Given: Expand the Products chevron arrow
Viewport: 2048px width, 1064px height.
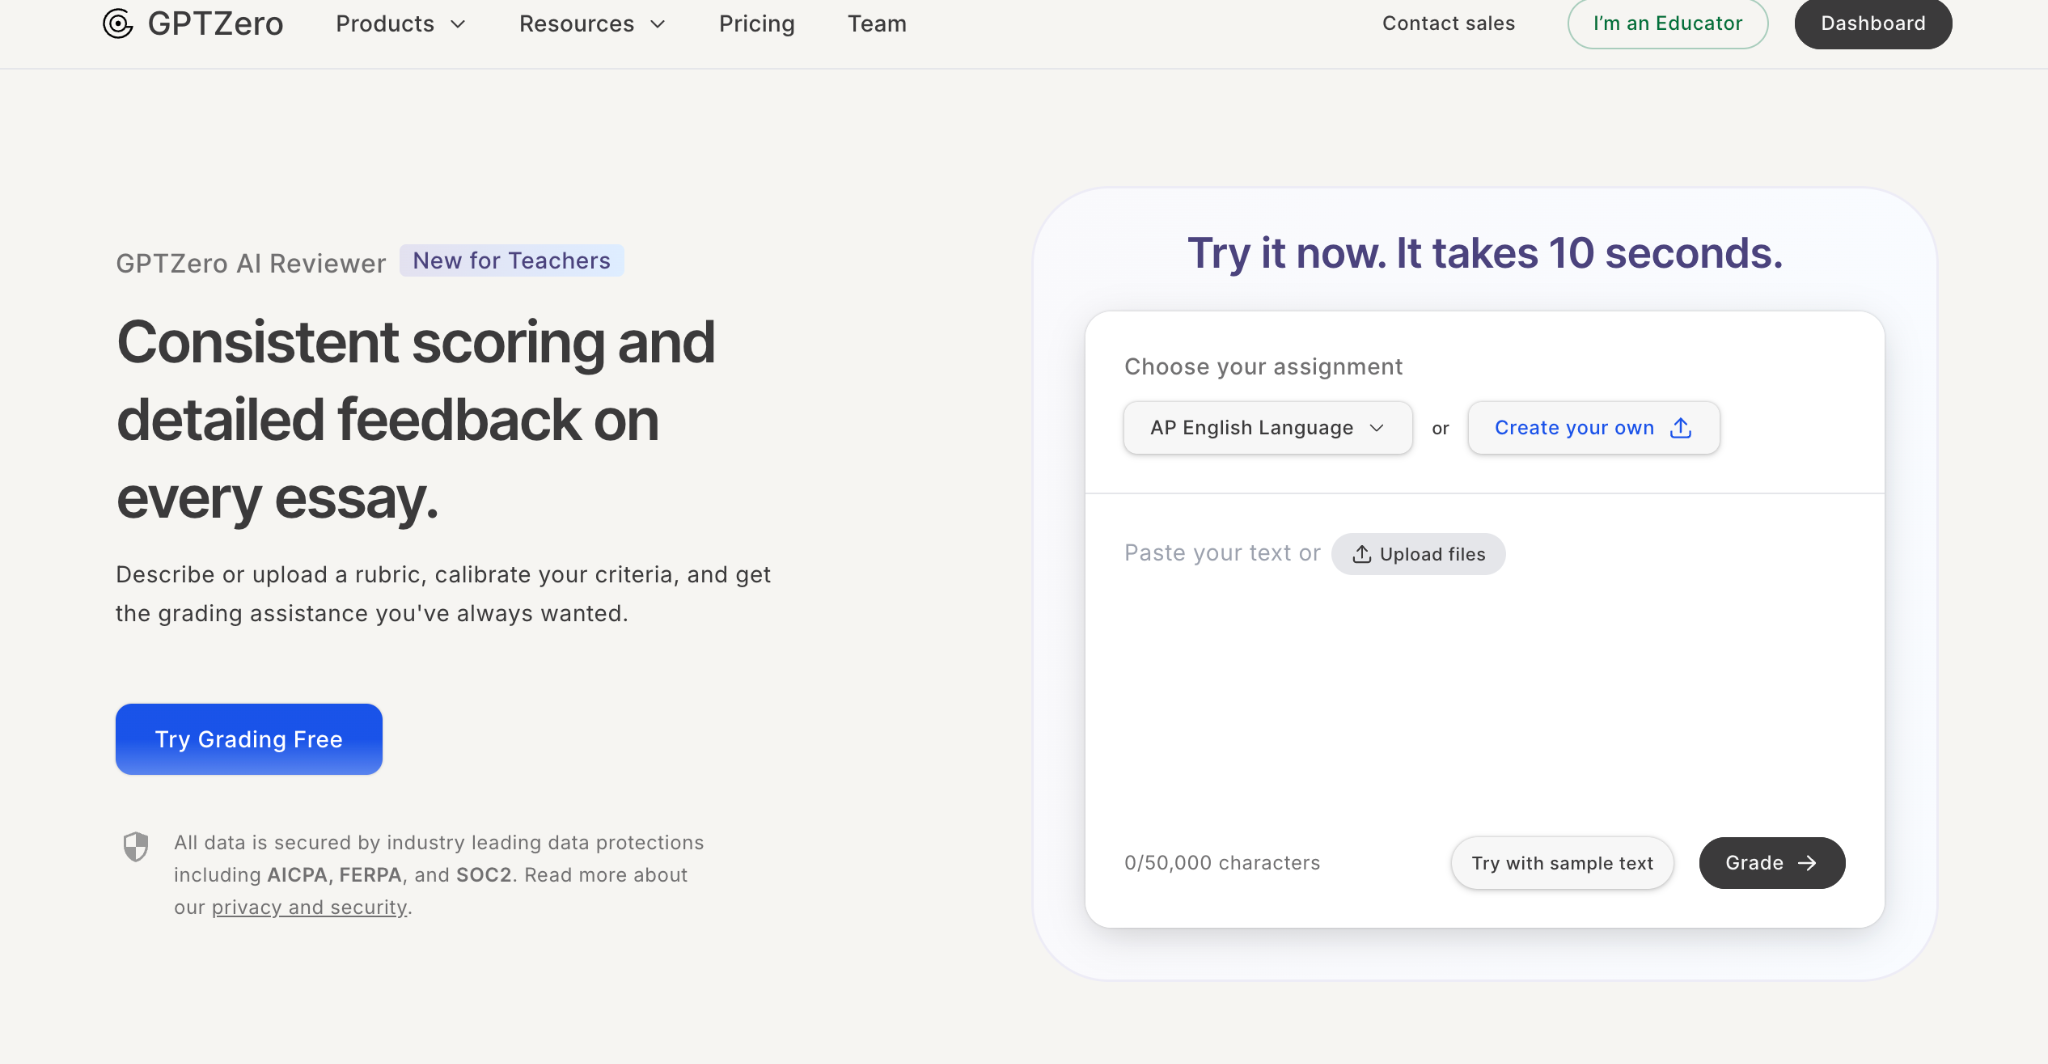Looking at the screenshot, I should pyautogui.click(x=458, y=25).
